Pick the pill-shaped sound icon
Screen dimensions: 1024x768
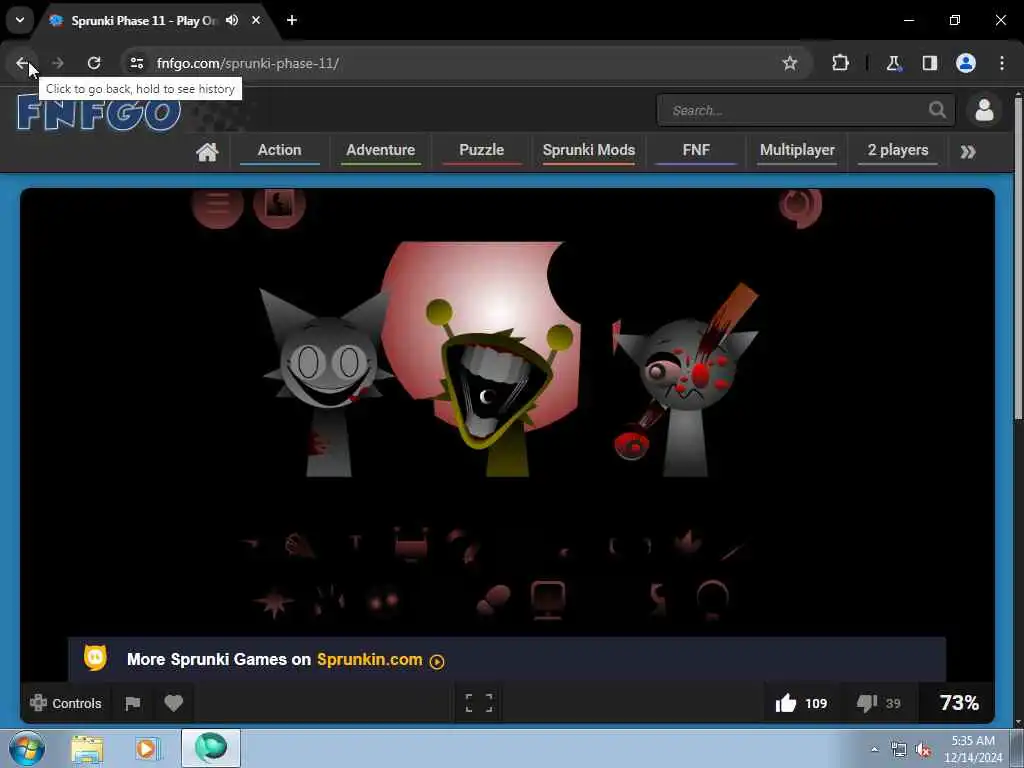pyautogui.click(x=493, y=600)
